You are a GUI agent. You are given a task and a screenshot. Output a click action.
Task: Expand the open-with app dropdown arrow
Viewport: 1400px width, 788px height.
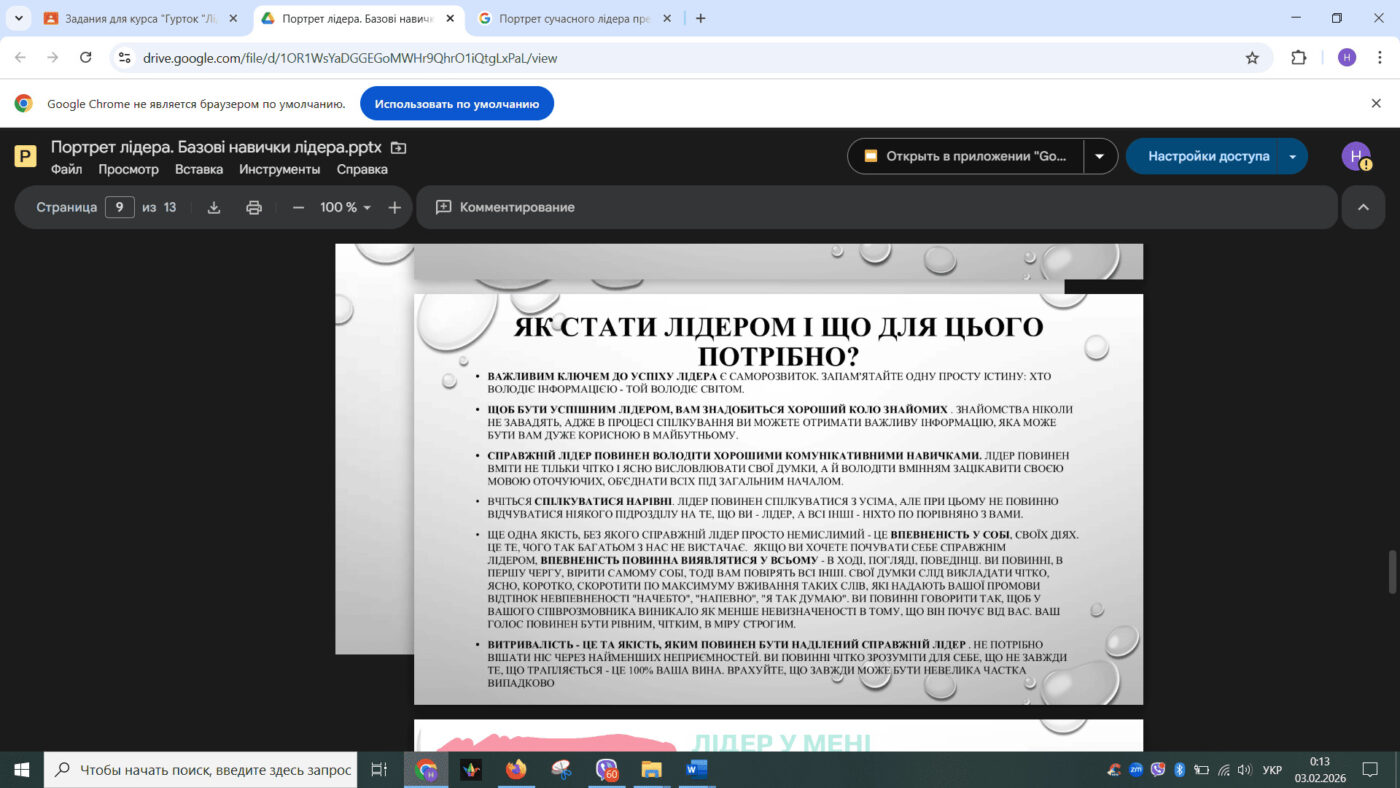(1100, 156)
